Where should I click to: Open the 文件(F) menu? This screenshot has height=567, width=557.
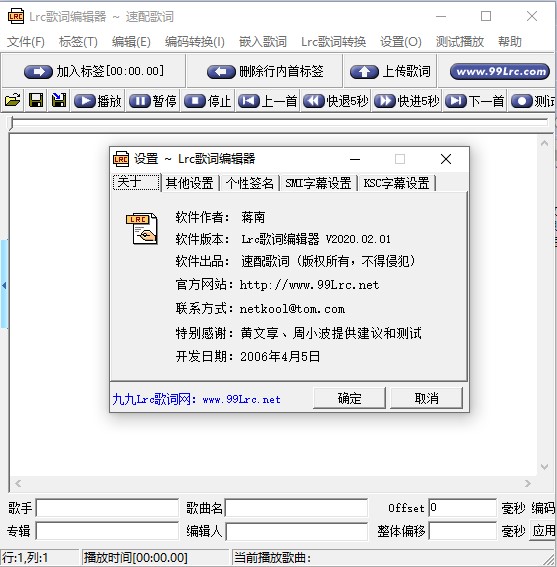coord(26,42)
